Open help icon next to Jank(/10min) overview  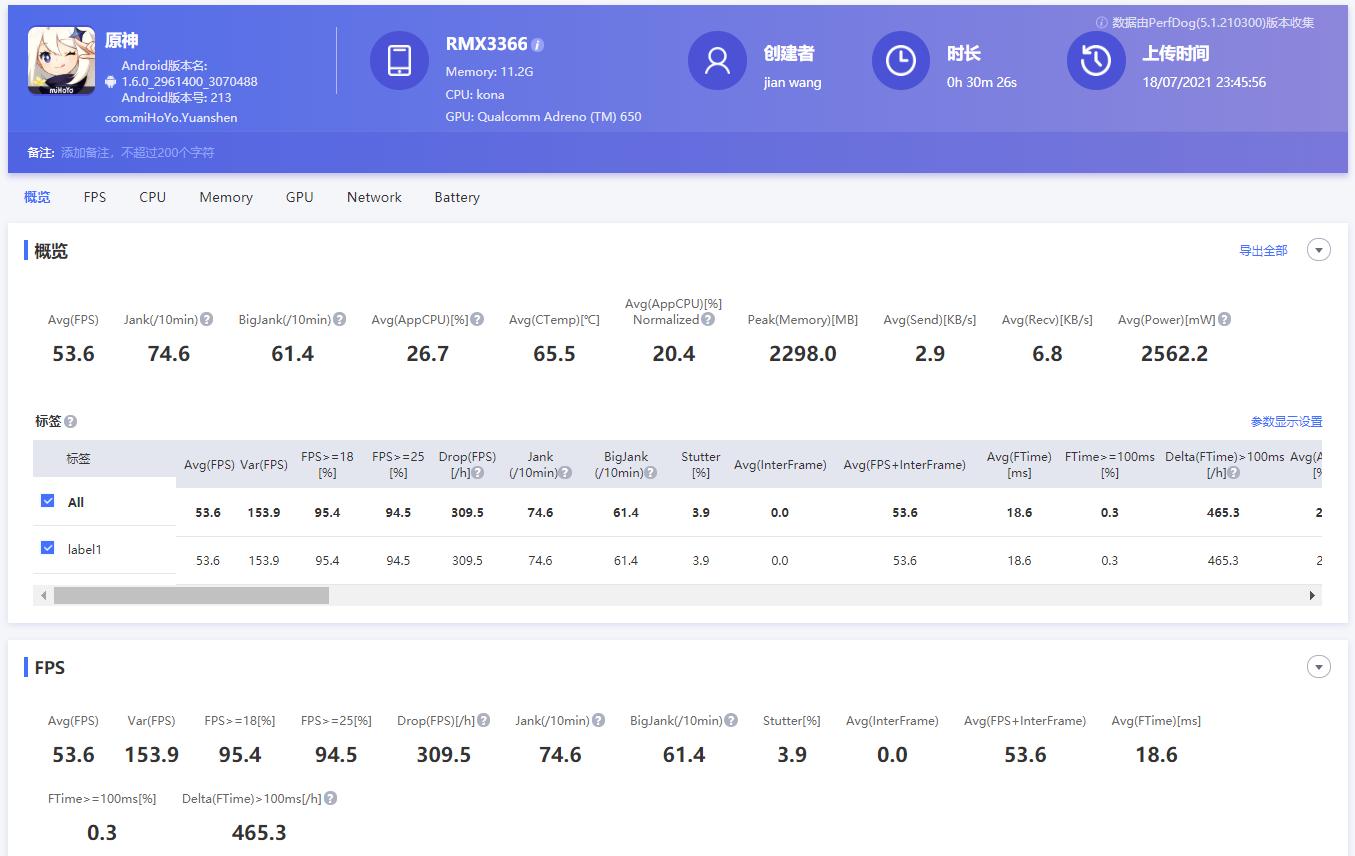(x=206, y=320)
